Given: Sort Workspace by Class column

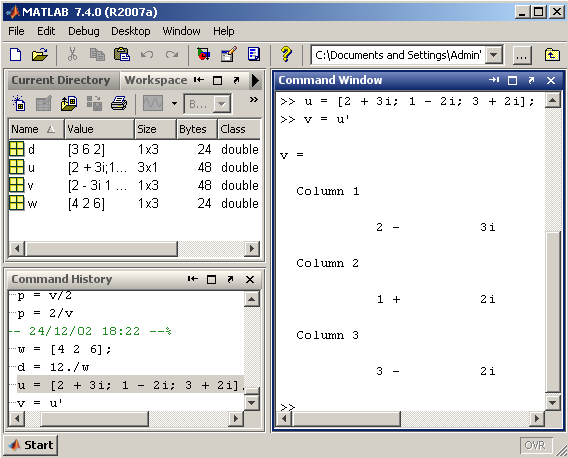Looking at the screenshot, I should coord(239,129).
